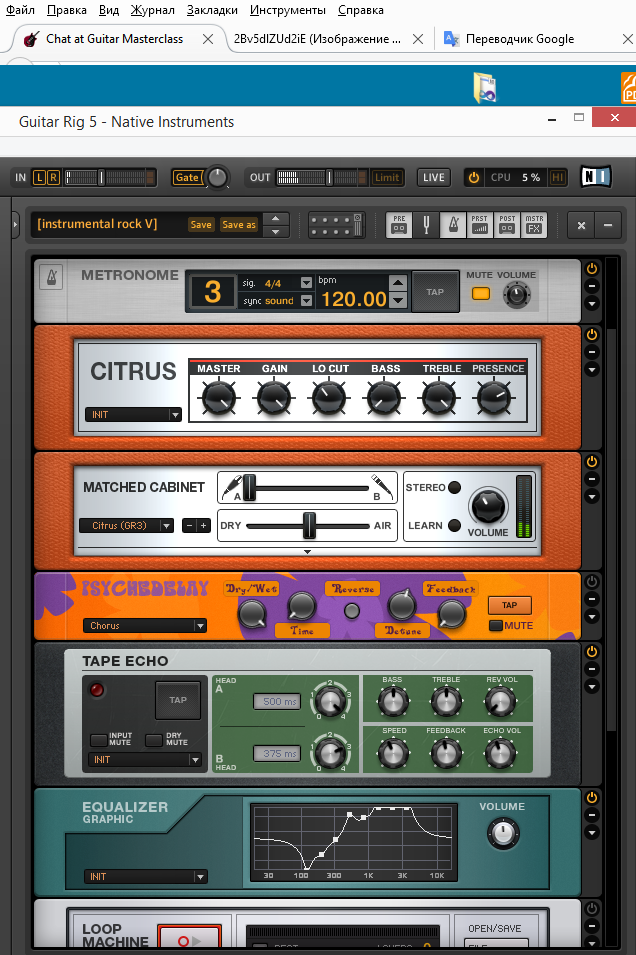Click the Tape Echo TAP button

click(x=178, y=700)
